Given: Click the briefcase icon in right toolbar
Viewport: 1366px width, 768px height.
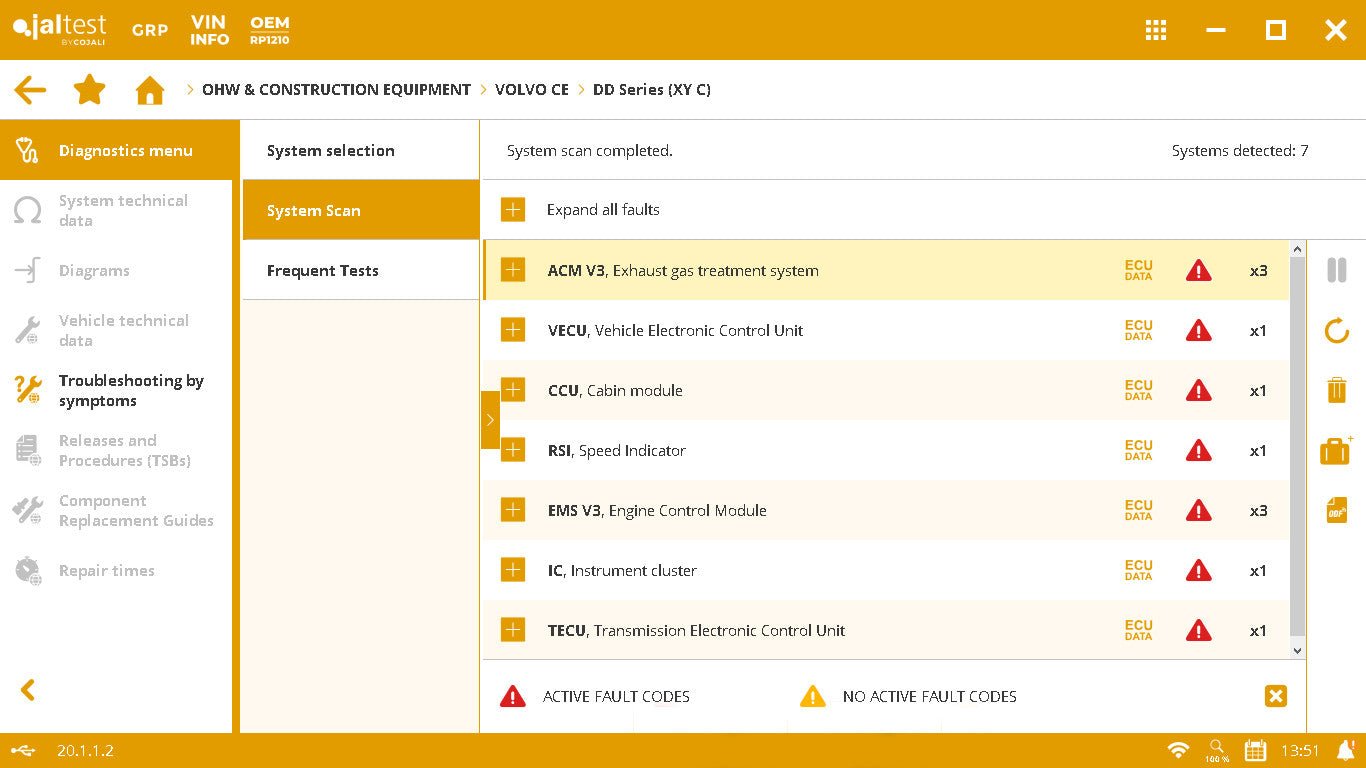Looking at the screenshot, I should click(x=1336, y=450).
